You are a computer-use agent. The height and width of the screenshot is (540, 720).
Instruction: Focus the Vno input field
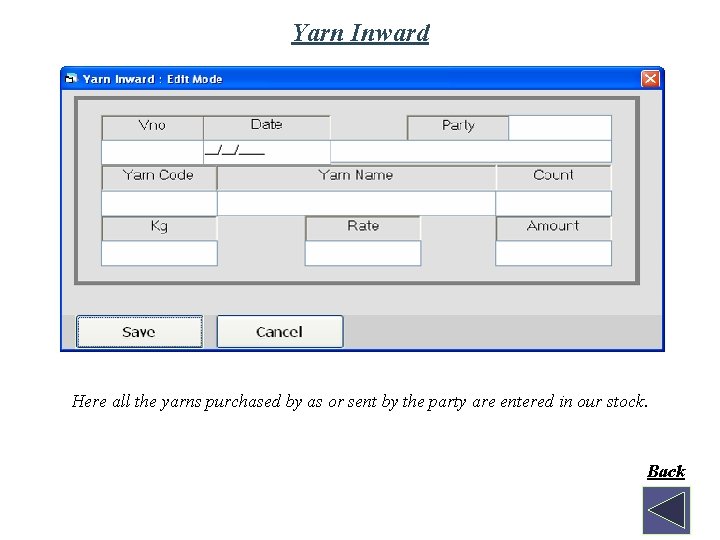152,152
